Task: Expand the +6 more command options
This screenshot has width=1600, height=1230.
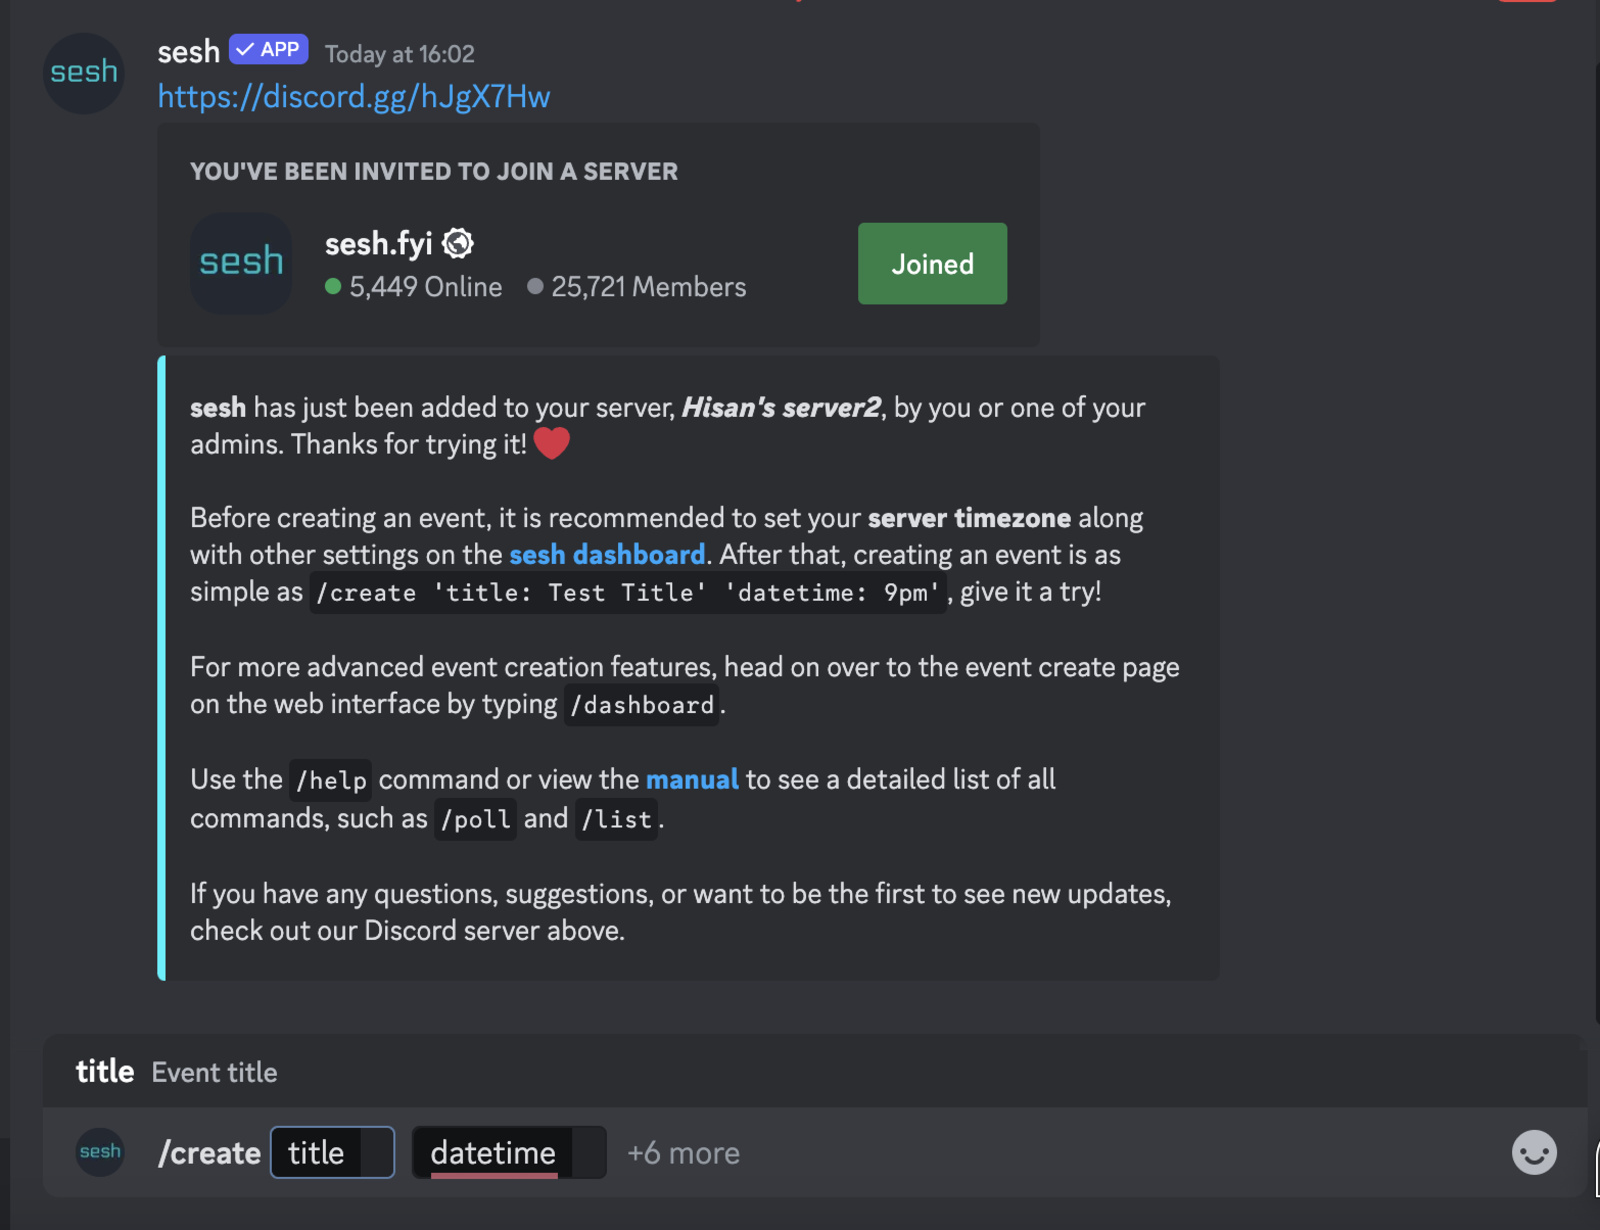Action: [683, 1152]
